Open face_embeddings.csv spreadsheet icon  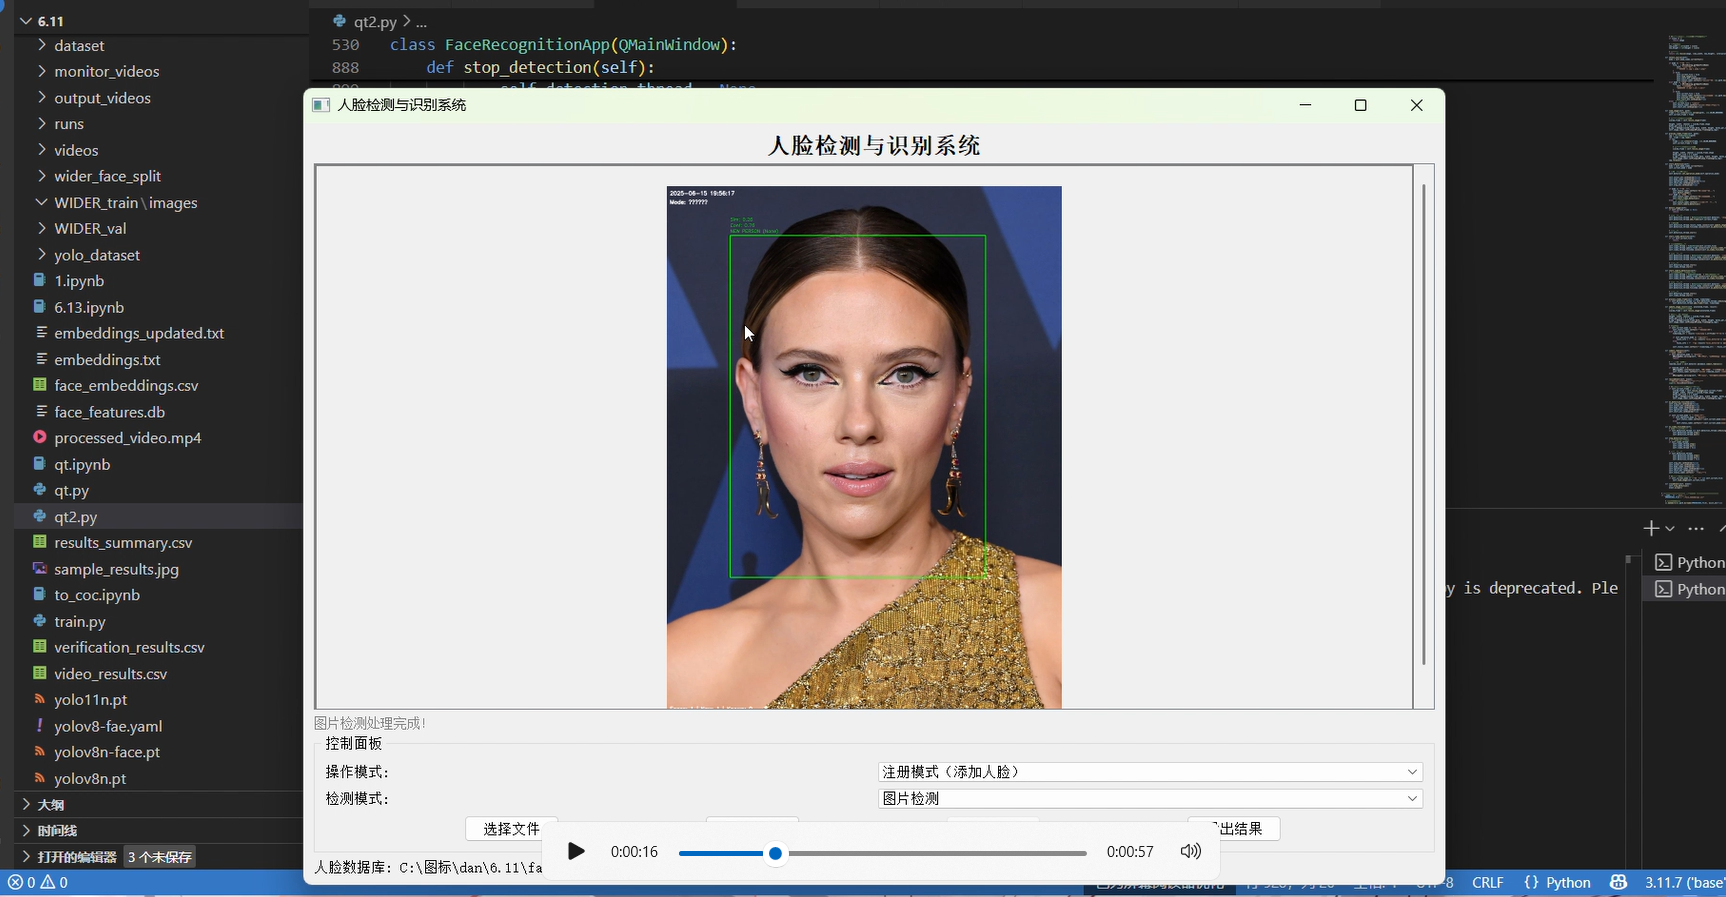[40, 385]
